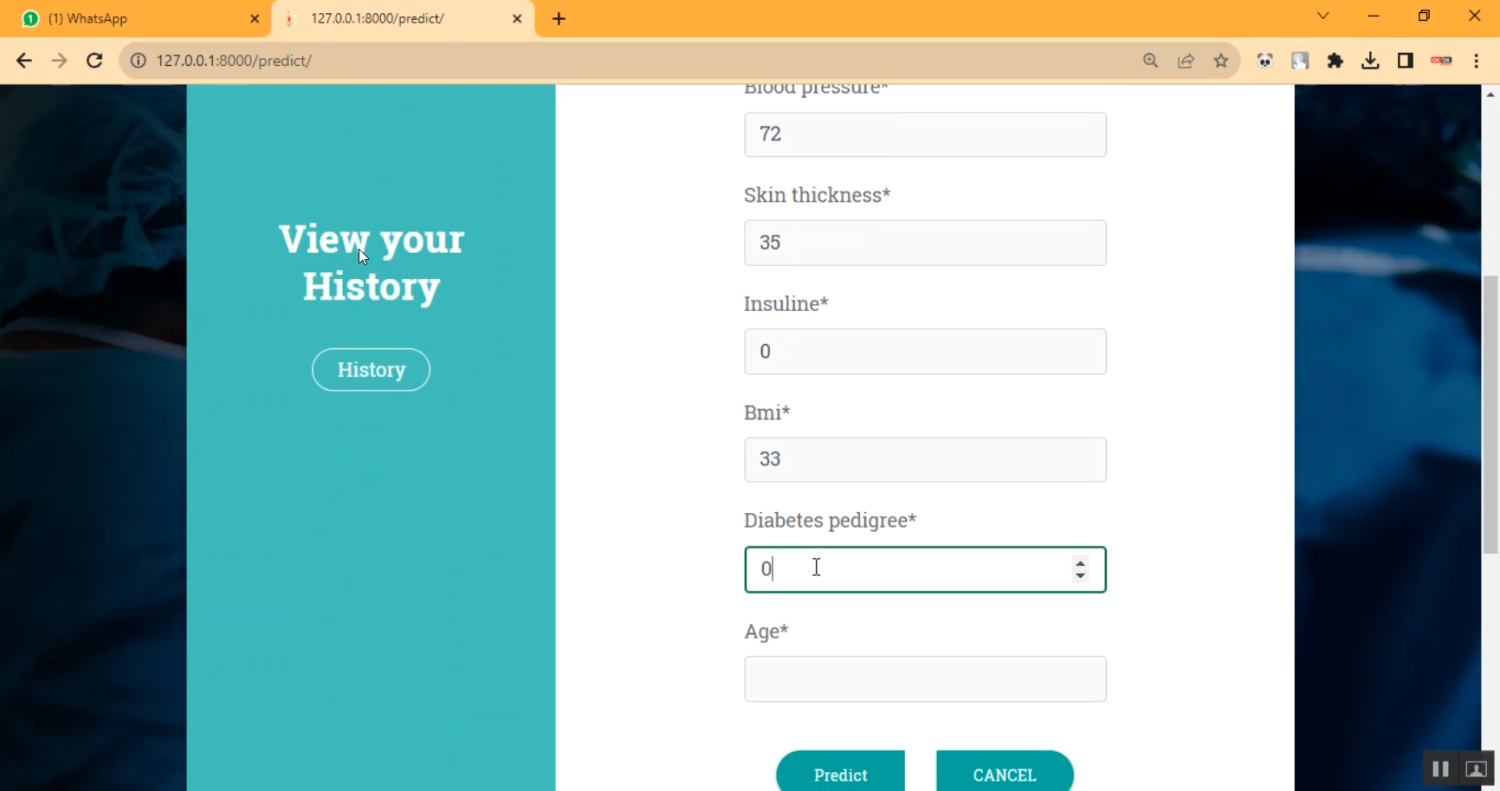
Task: Pause the screen recording
Action: point(1441,769)
